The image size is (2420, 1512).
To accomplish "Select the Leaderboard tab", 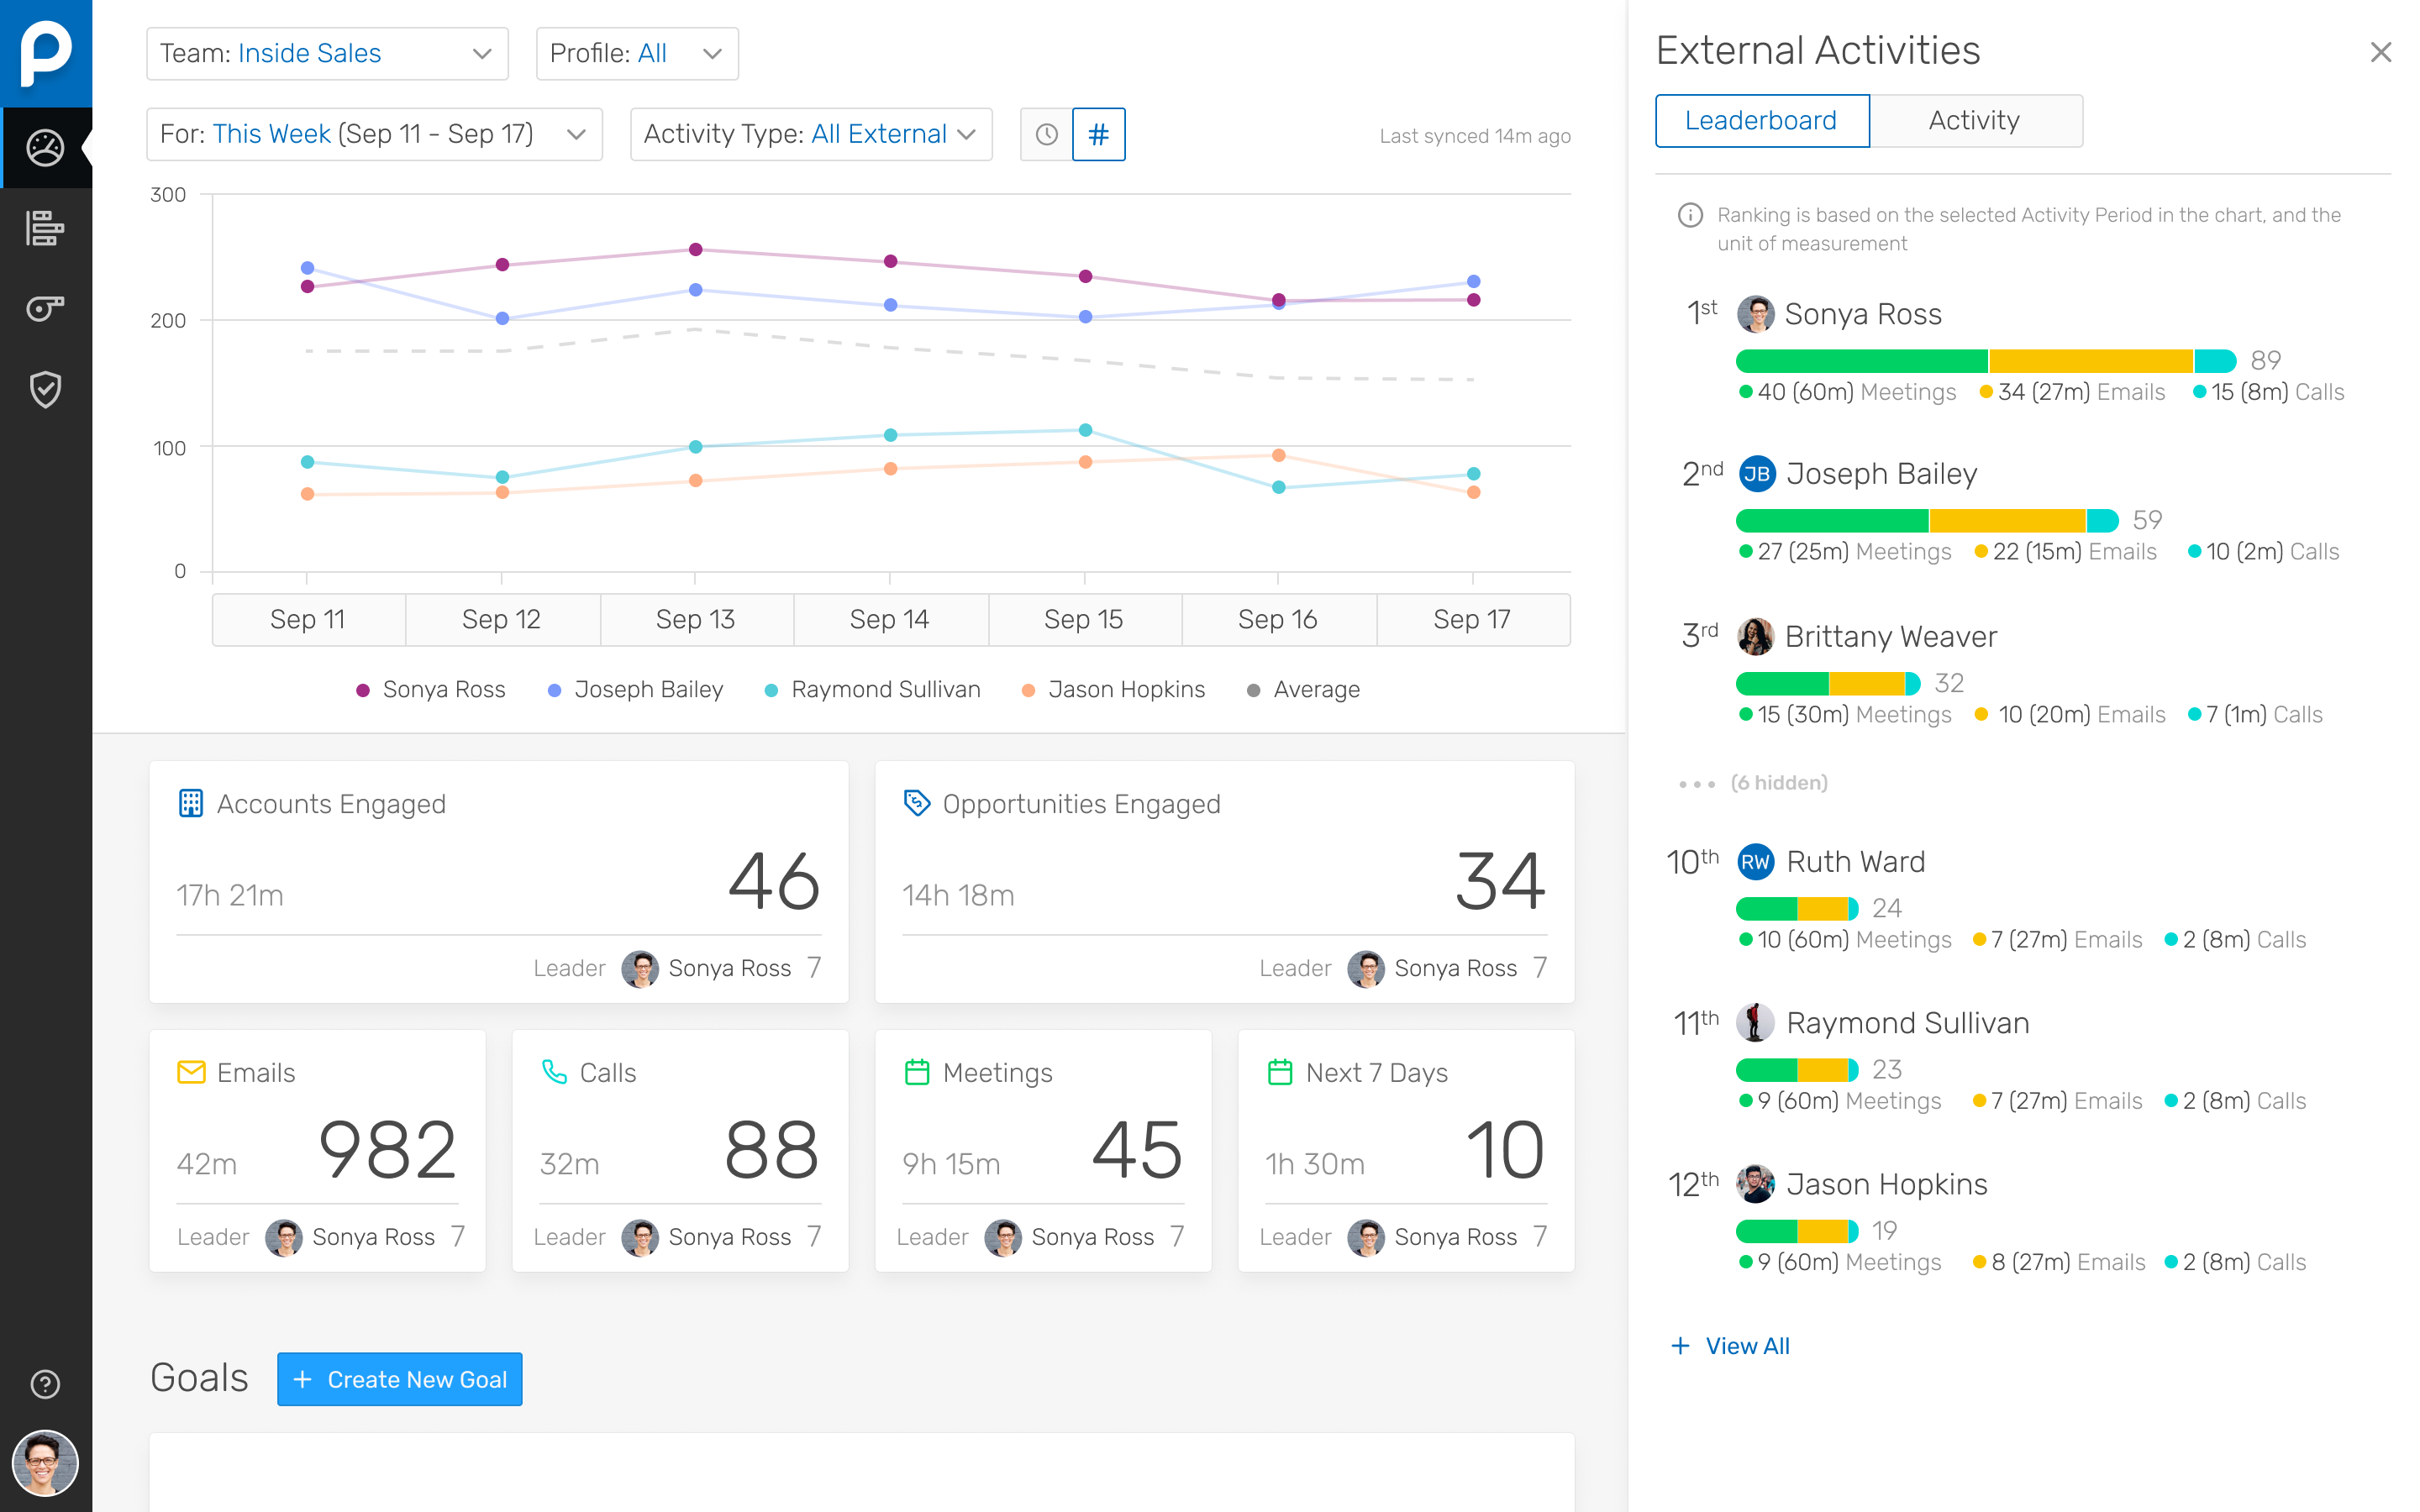I will (1761, 121).
